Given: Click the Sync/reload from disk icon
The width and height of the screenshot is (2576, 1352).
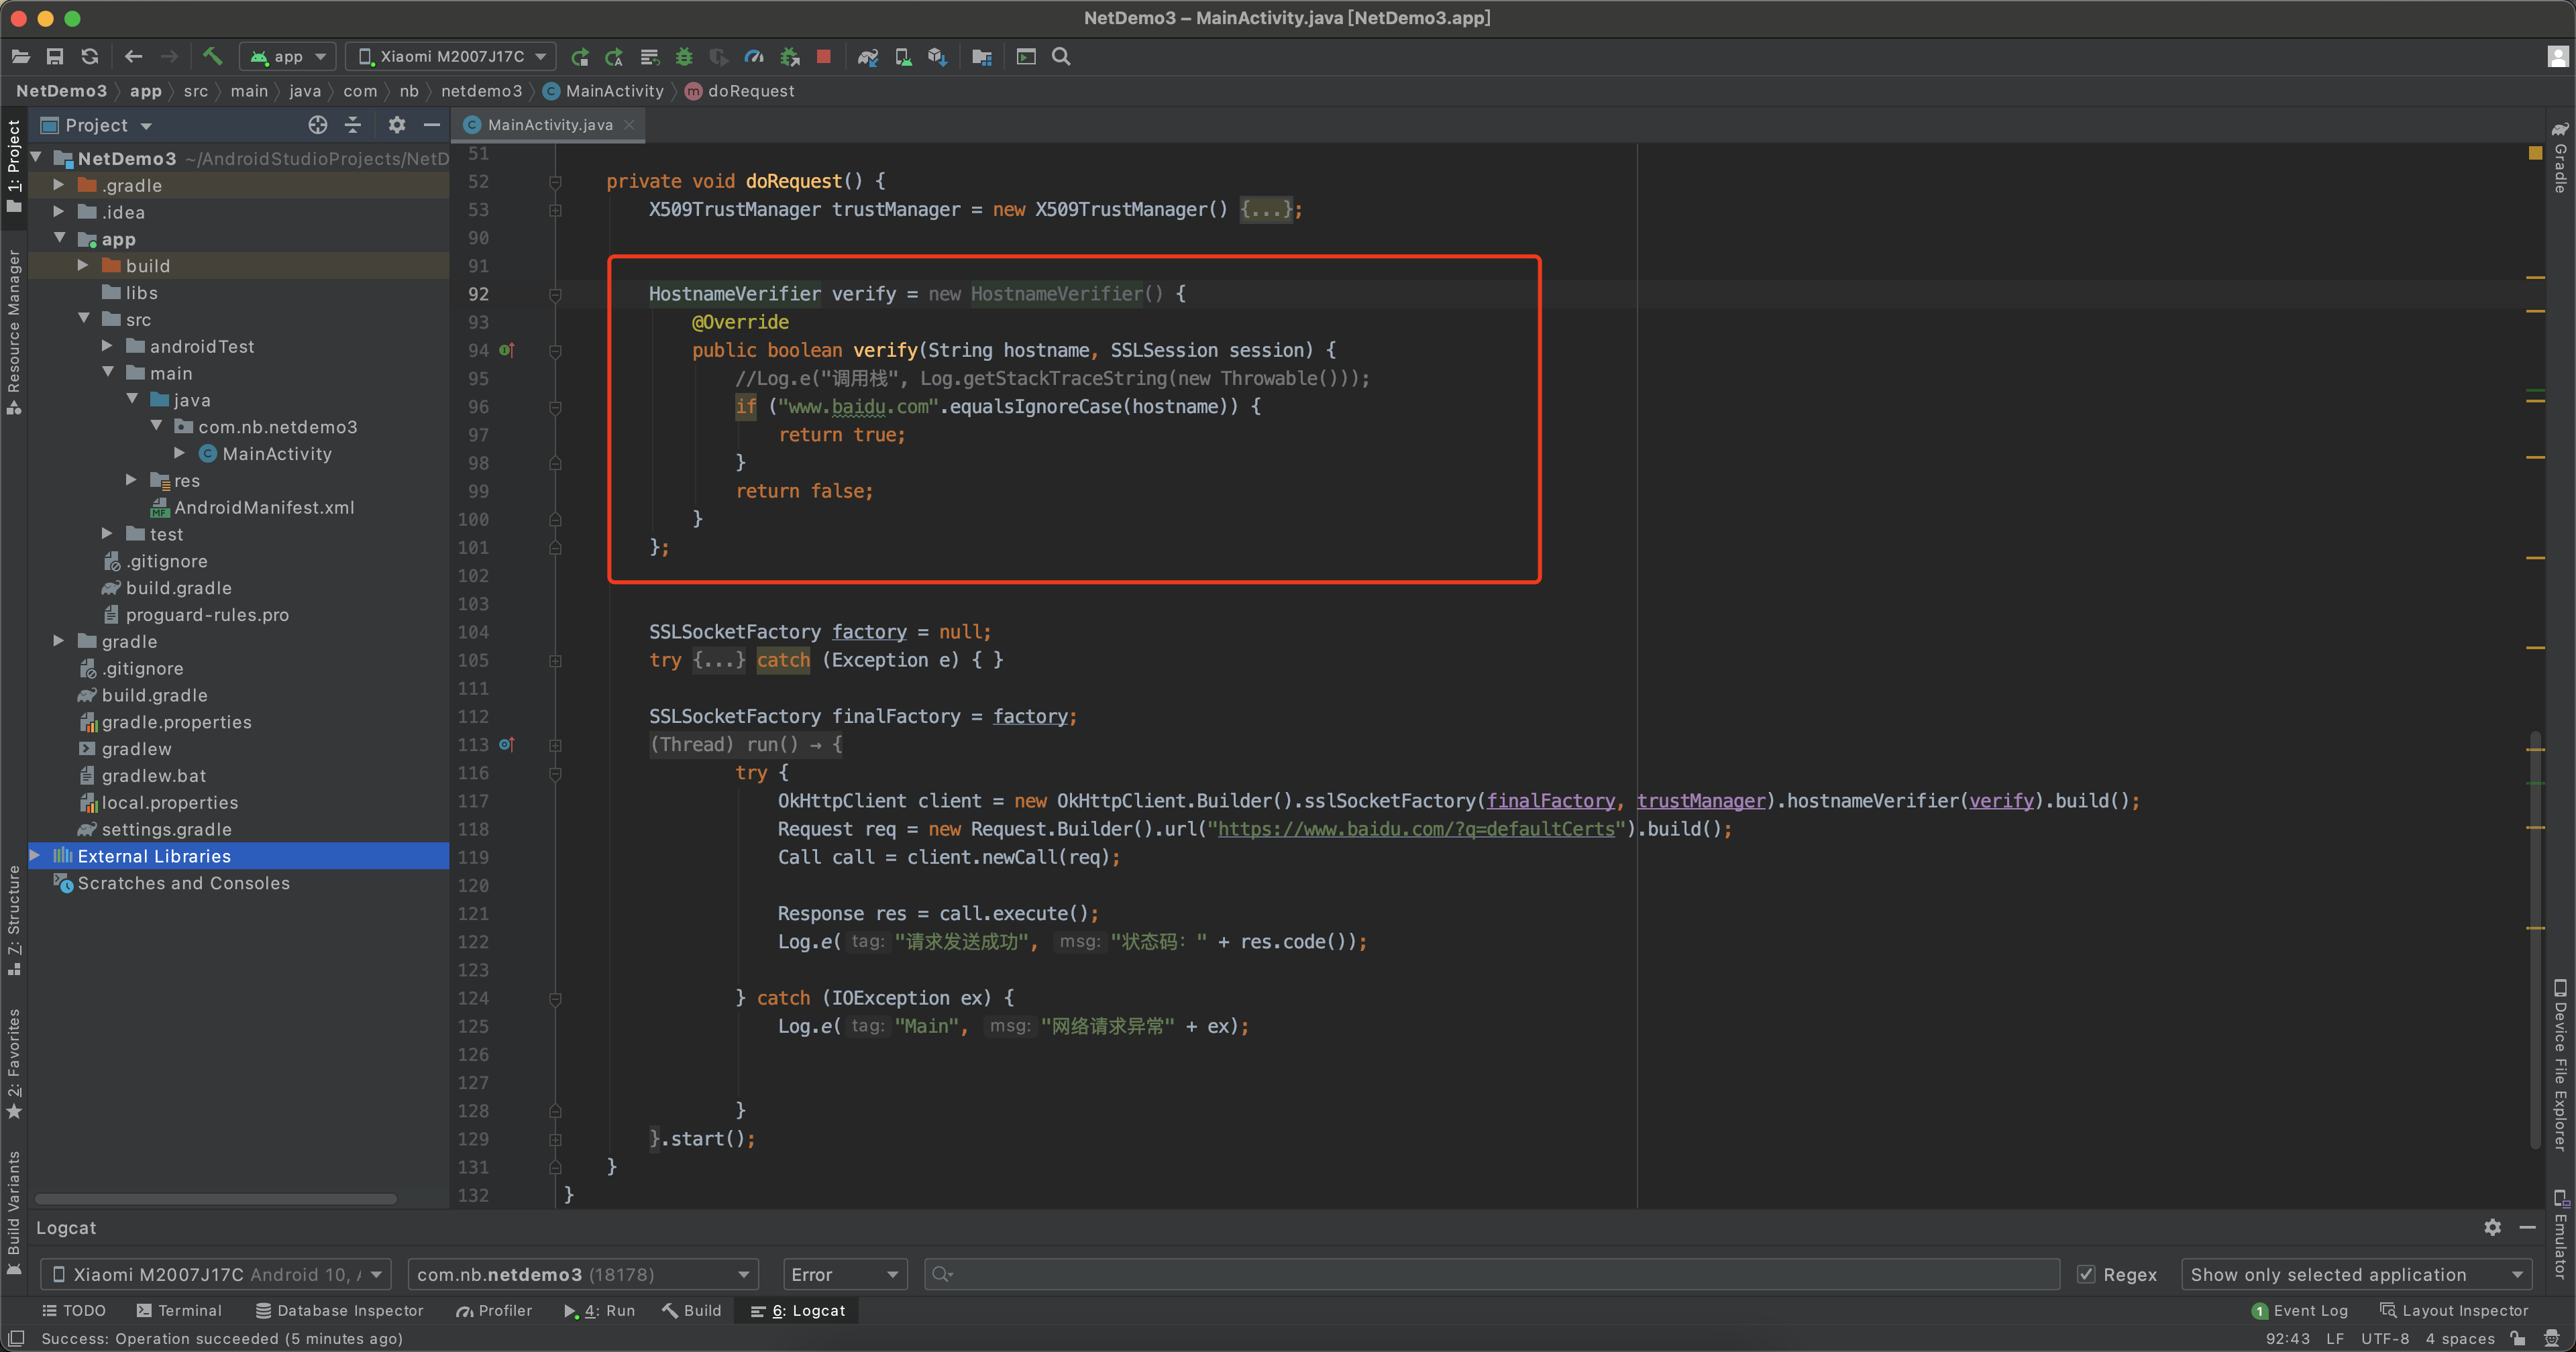Looking at the screenshot, I should pyautogui.click(x=90, y=57).
